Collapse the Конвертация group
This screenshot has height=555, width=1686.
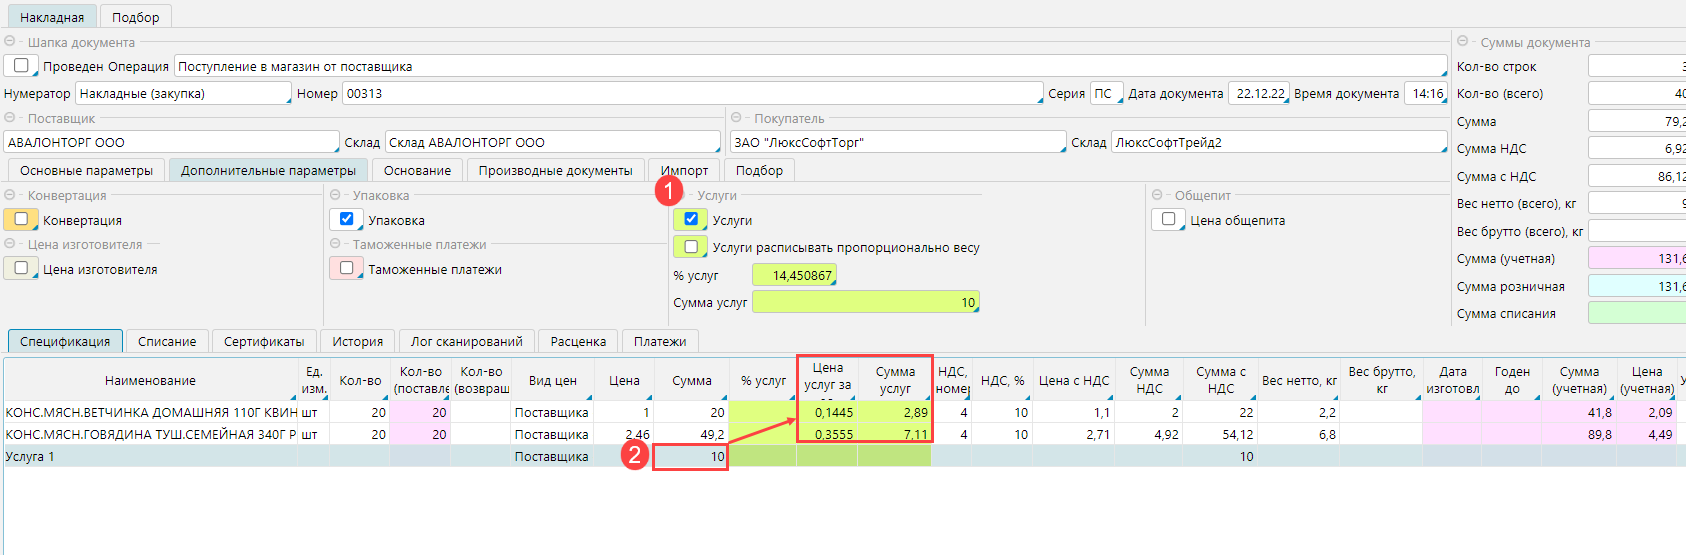pos(10,195)
